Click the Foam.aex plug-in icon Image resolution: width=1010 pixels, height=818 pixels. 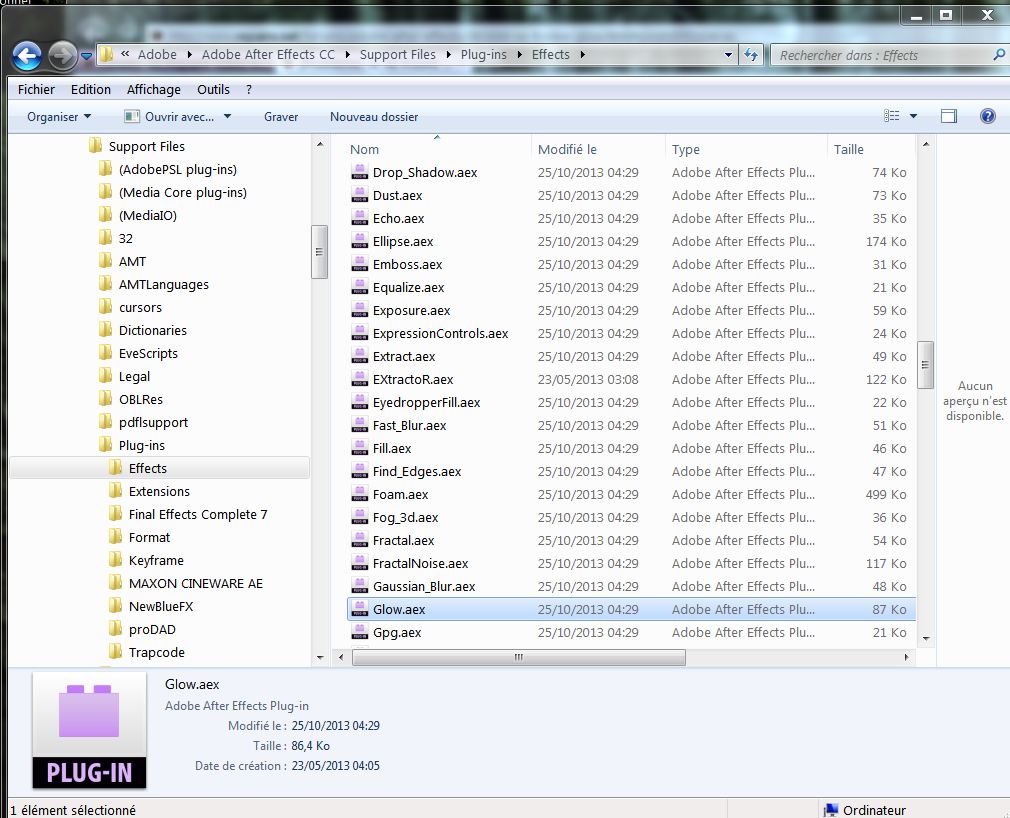pyautogui.click(x=360, y=494)
